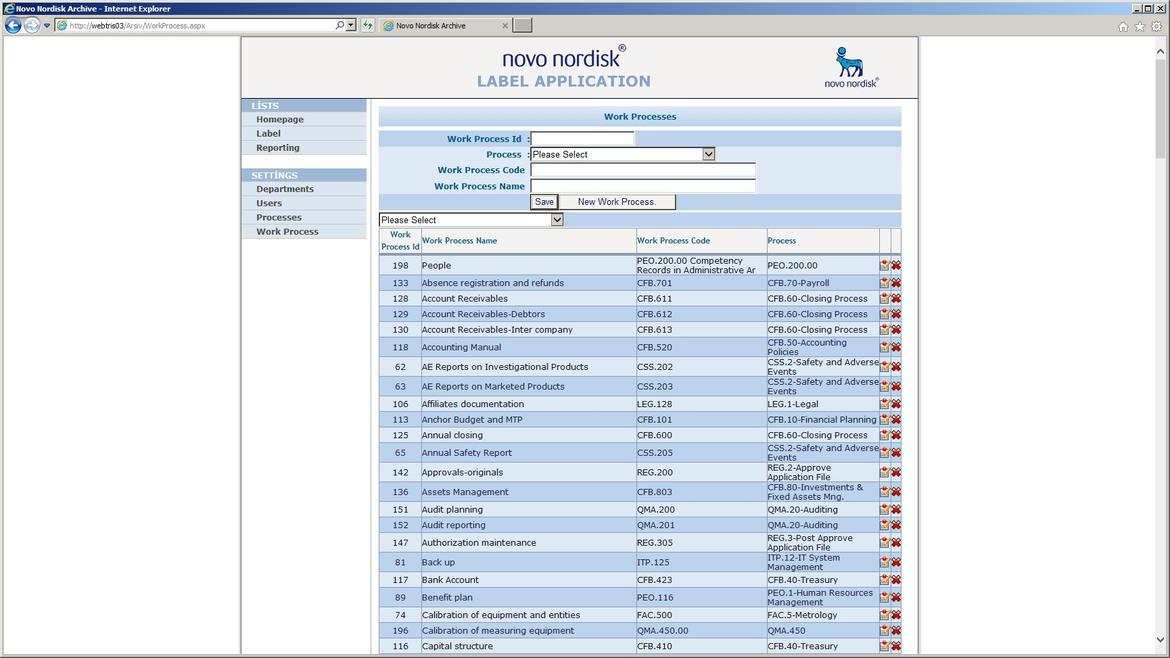Open the Departments settings item
This screenshot has height=658, width=1170.
pos(285,189)
